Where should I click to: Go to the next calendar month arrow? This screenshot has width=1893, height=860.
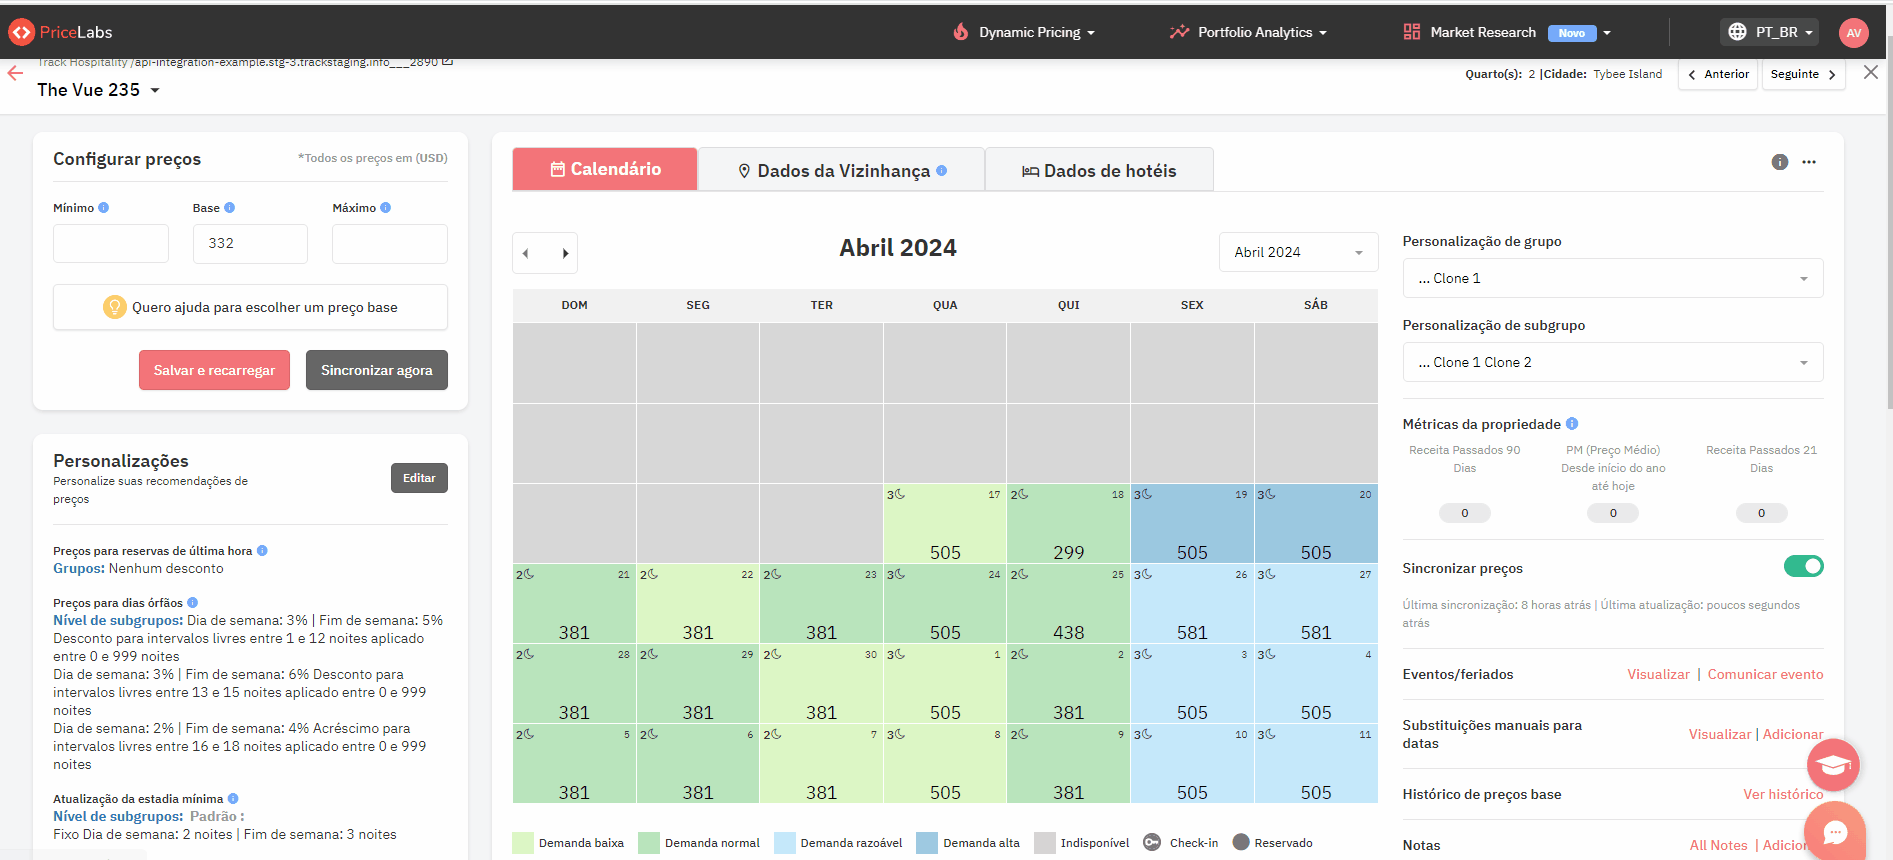point(565,253)
